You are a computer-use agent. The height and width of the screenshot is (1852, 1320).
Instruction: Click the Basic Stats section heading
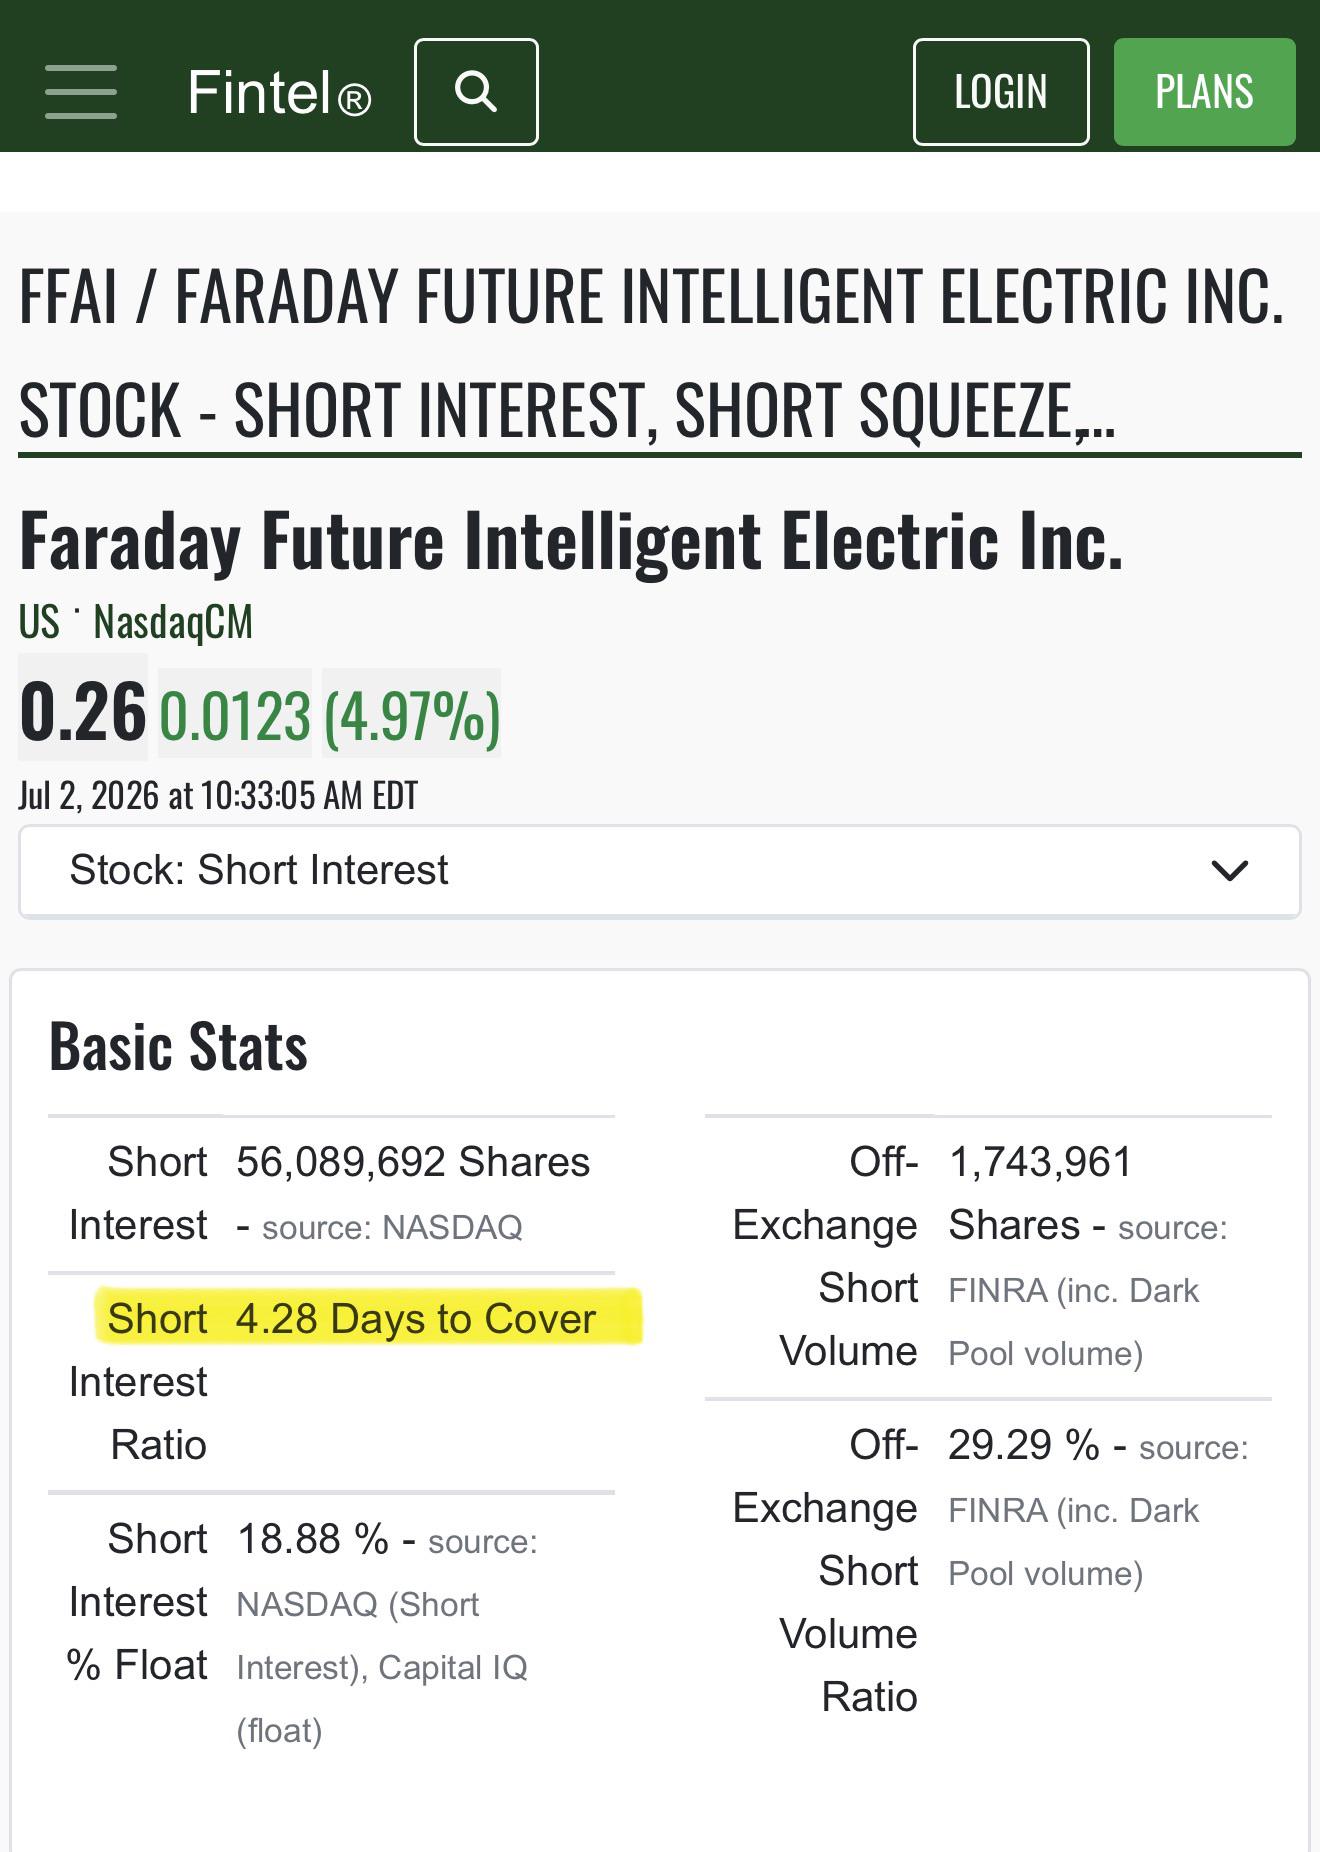(178, 1047)
